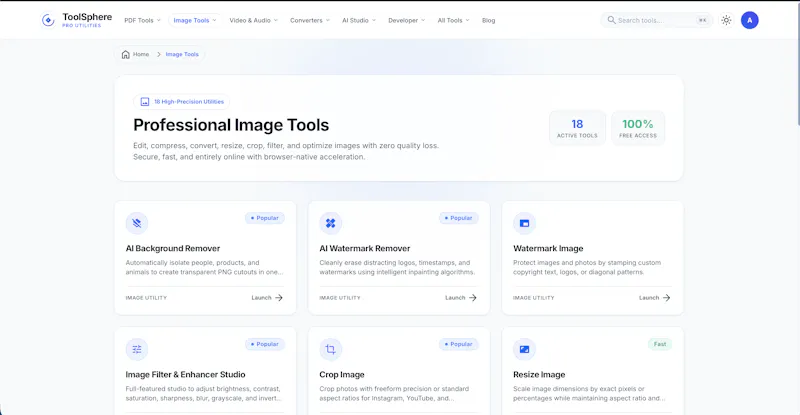Click Launch text on Watermark Image card
This screenshot has width=800, height=415.
[x=649, y=298]
